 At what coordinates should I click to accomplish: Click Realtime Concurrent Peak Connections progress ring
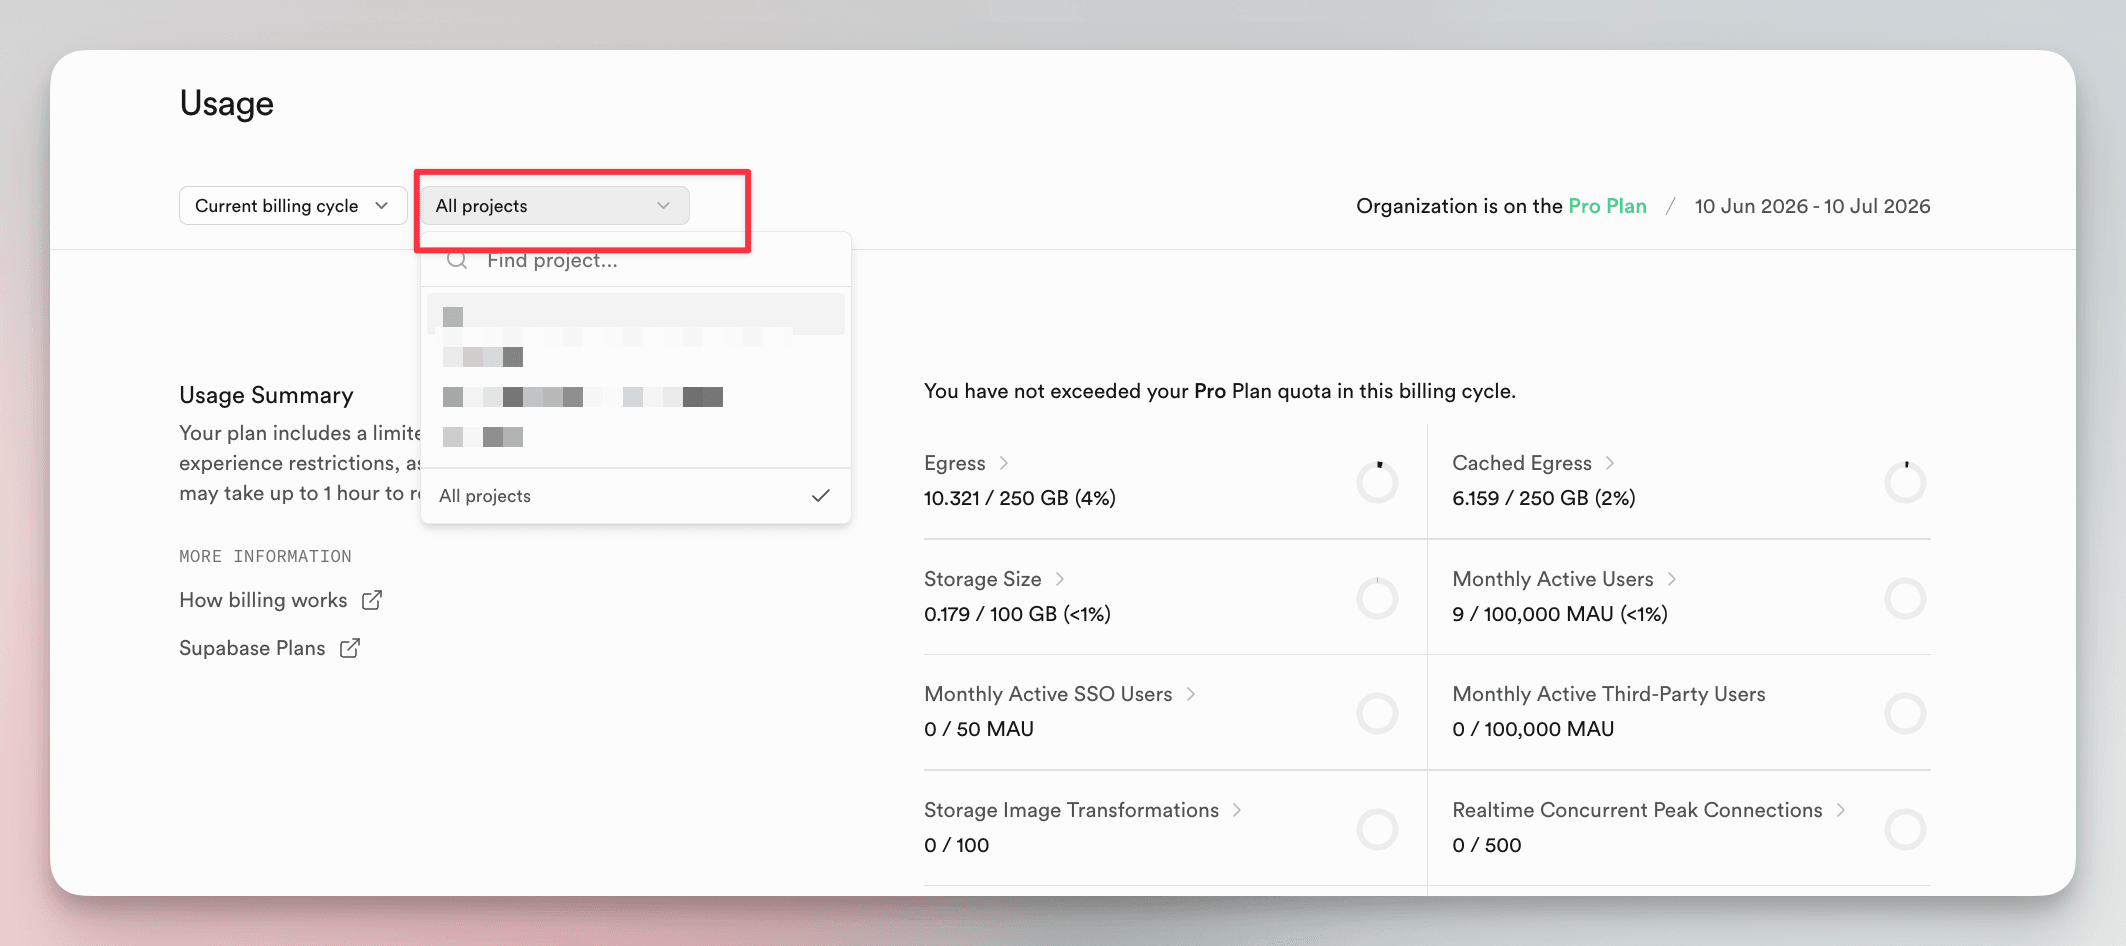(1905, 830)
